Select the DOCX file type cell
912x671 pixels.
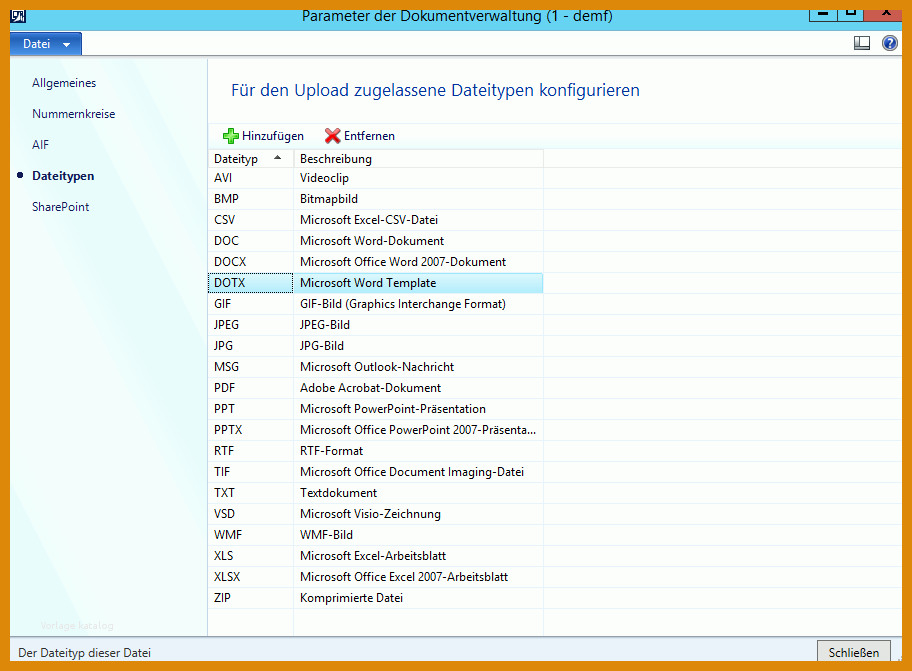pyautogui.click(x=251, y=262)
